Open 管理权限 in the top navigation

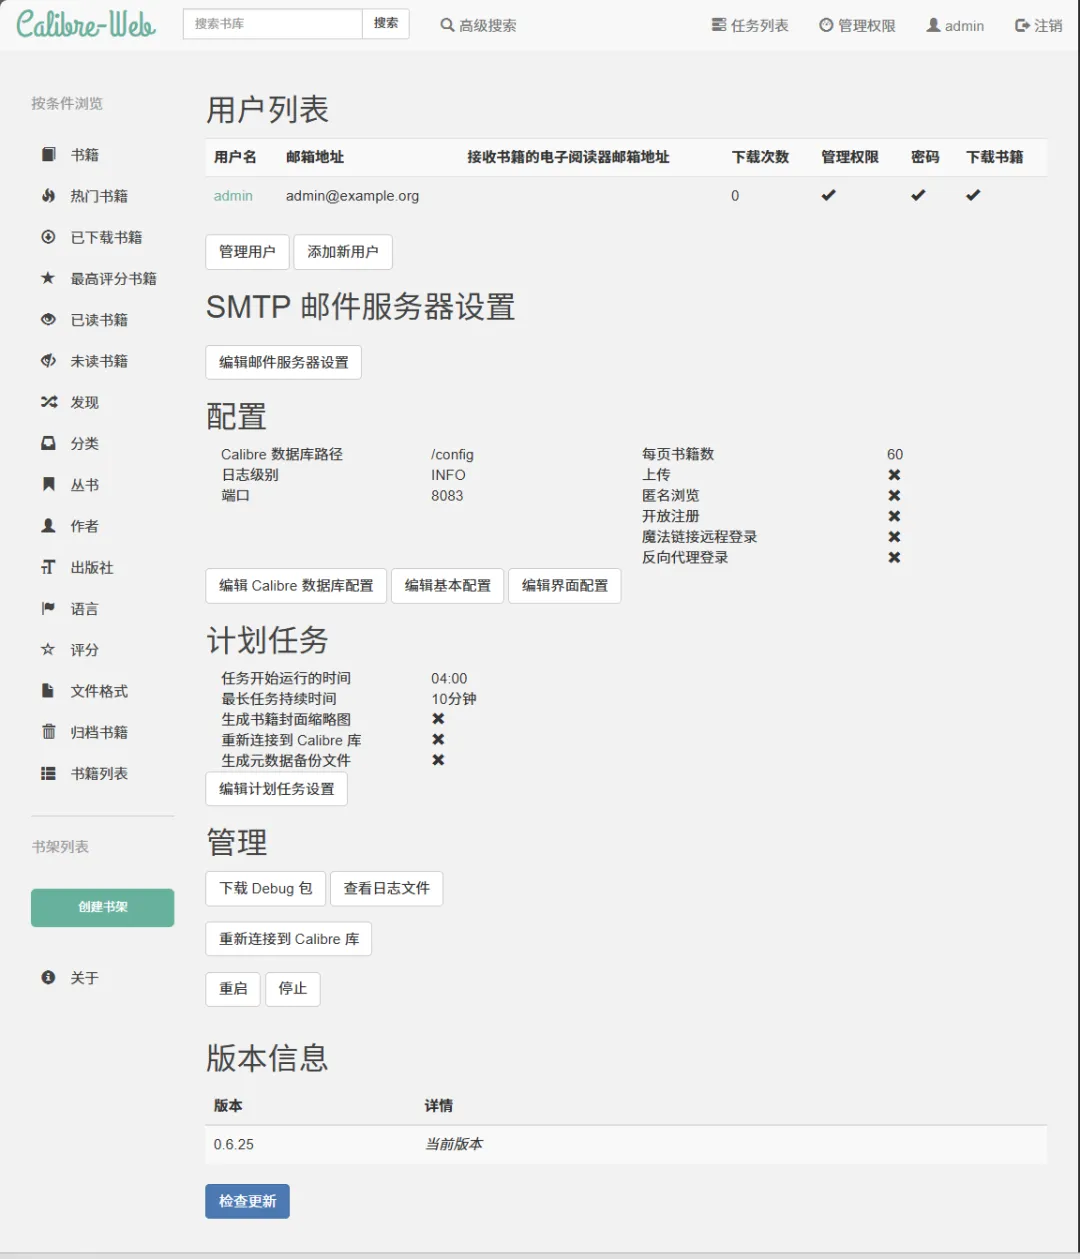click(857, 25)
